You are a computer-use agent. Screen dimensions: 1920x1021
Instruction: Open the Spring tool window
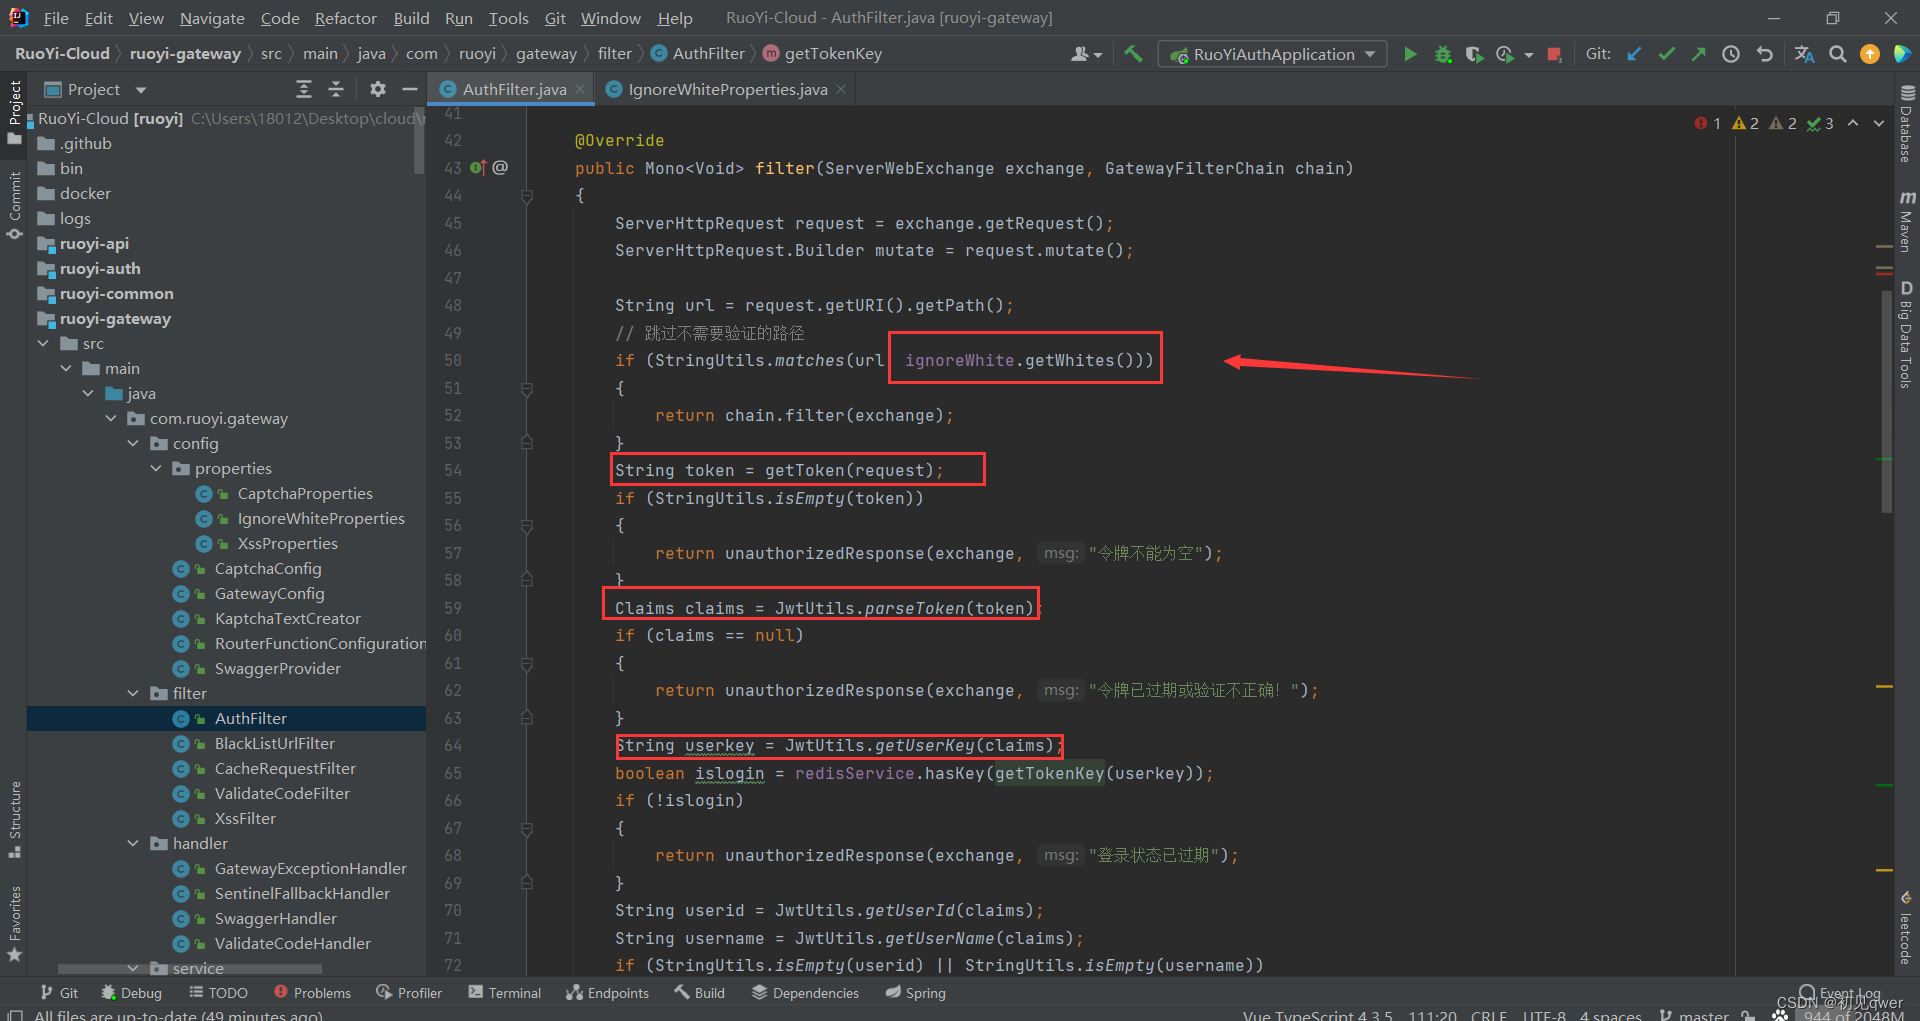(915, 993)
